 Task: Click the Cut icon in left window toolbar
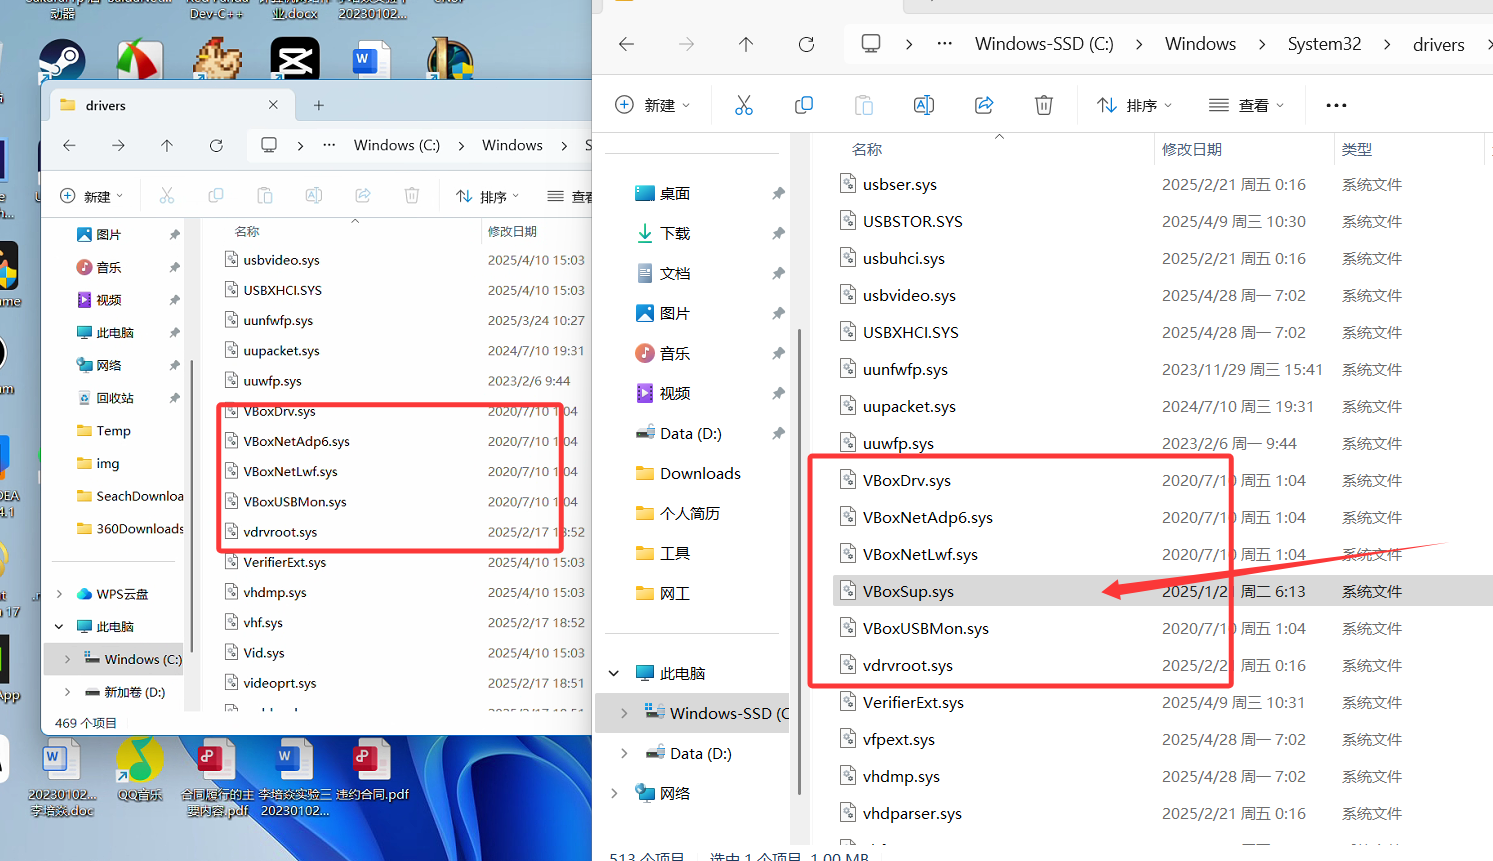click(x=167, y=195)
